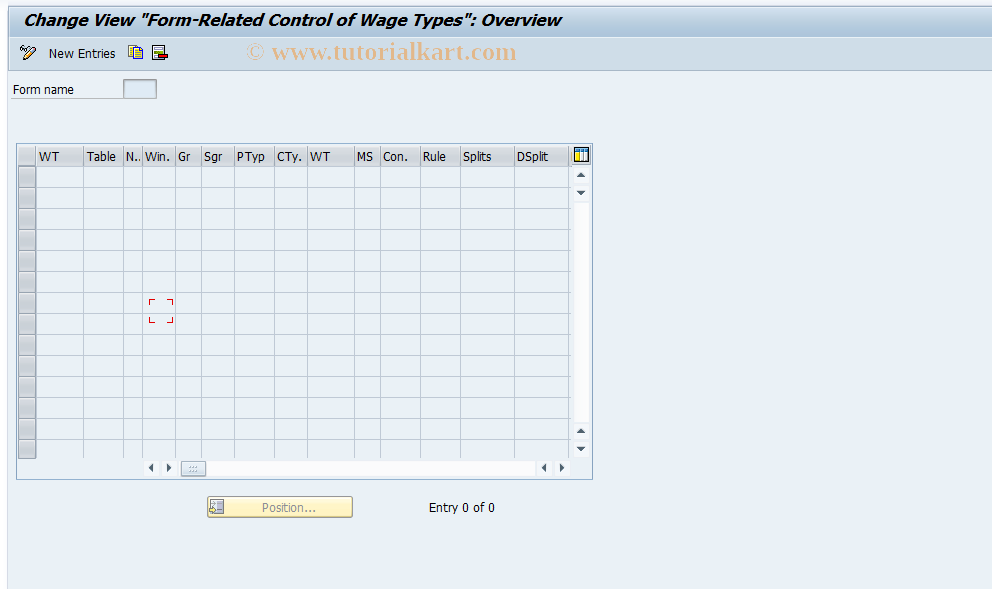Click the Copy As icon
Image resolution: width=992 pixels, height=589 pixels.
coord(135,53)
